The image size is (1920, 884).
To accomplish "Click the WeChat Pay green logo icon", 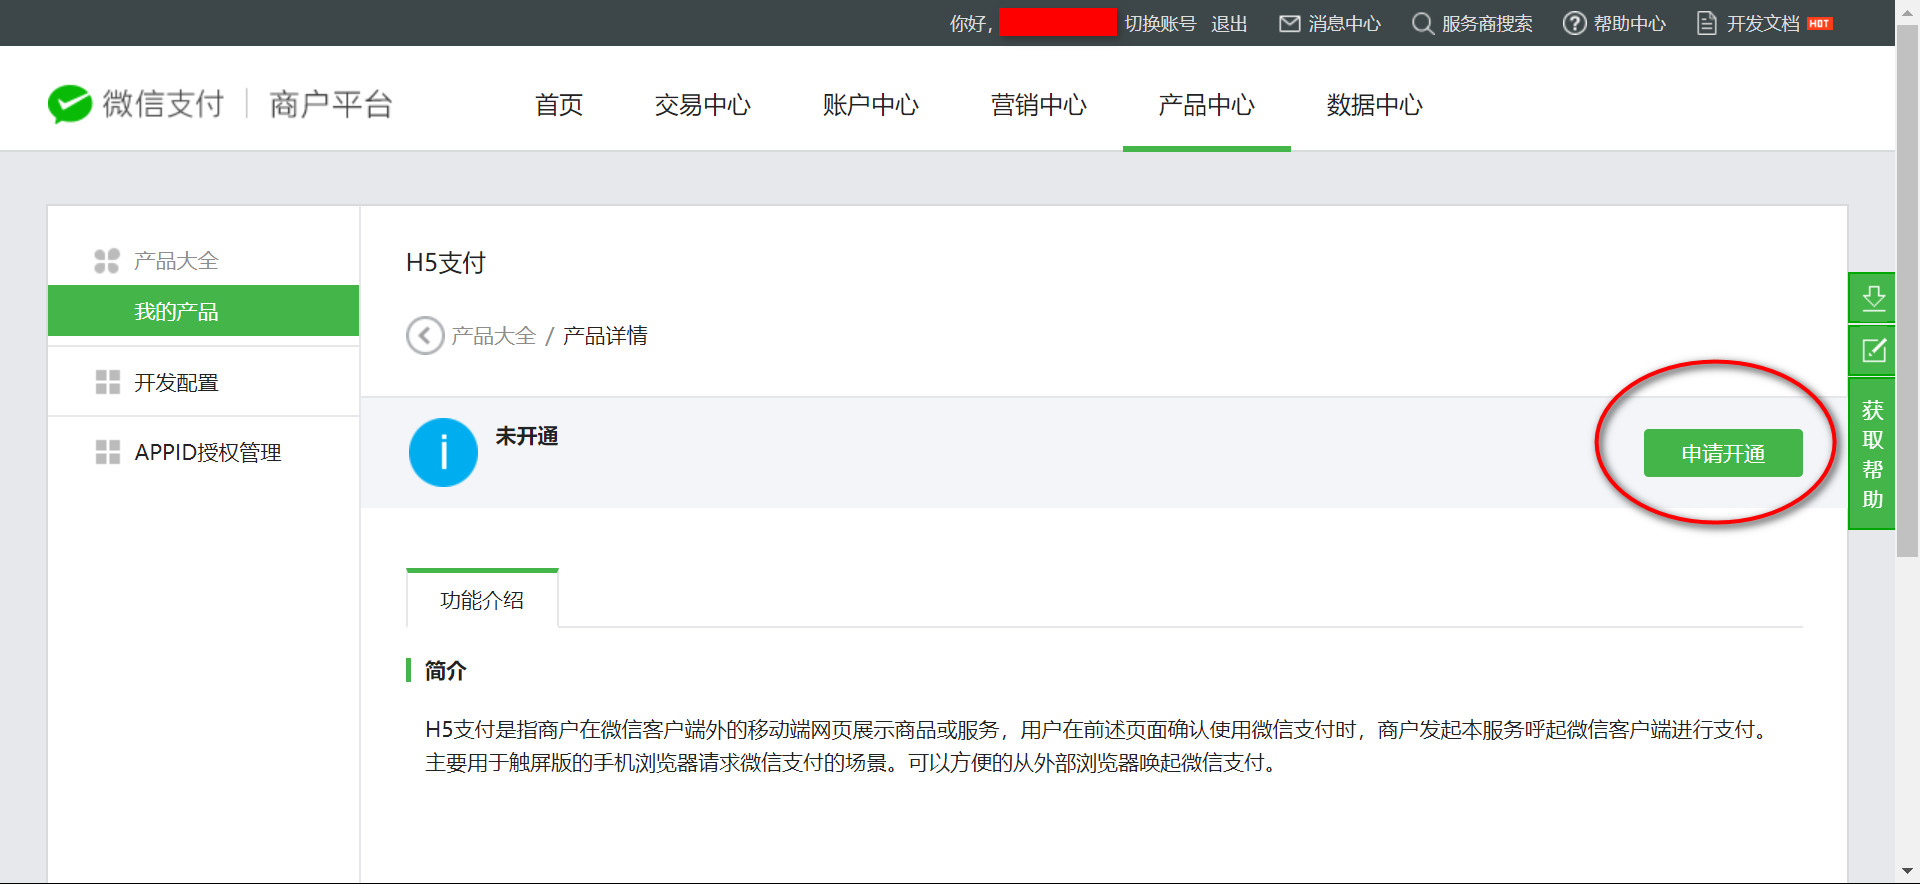I will tap(70, 104).
